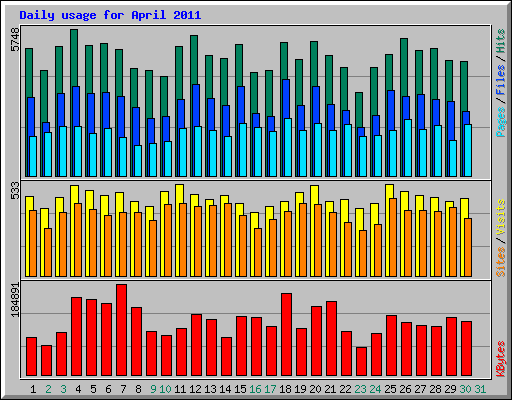The width and height of the screenshot is (512, 400).
Task: Click the red KBytes bar for day 18
Action: 287,335
